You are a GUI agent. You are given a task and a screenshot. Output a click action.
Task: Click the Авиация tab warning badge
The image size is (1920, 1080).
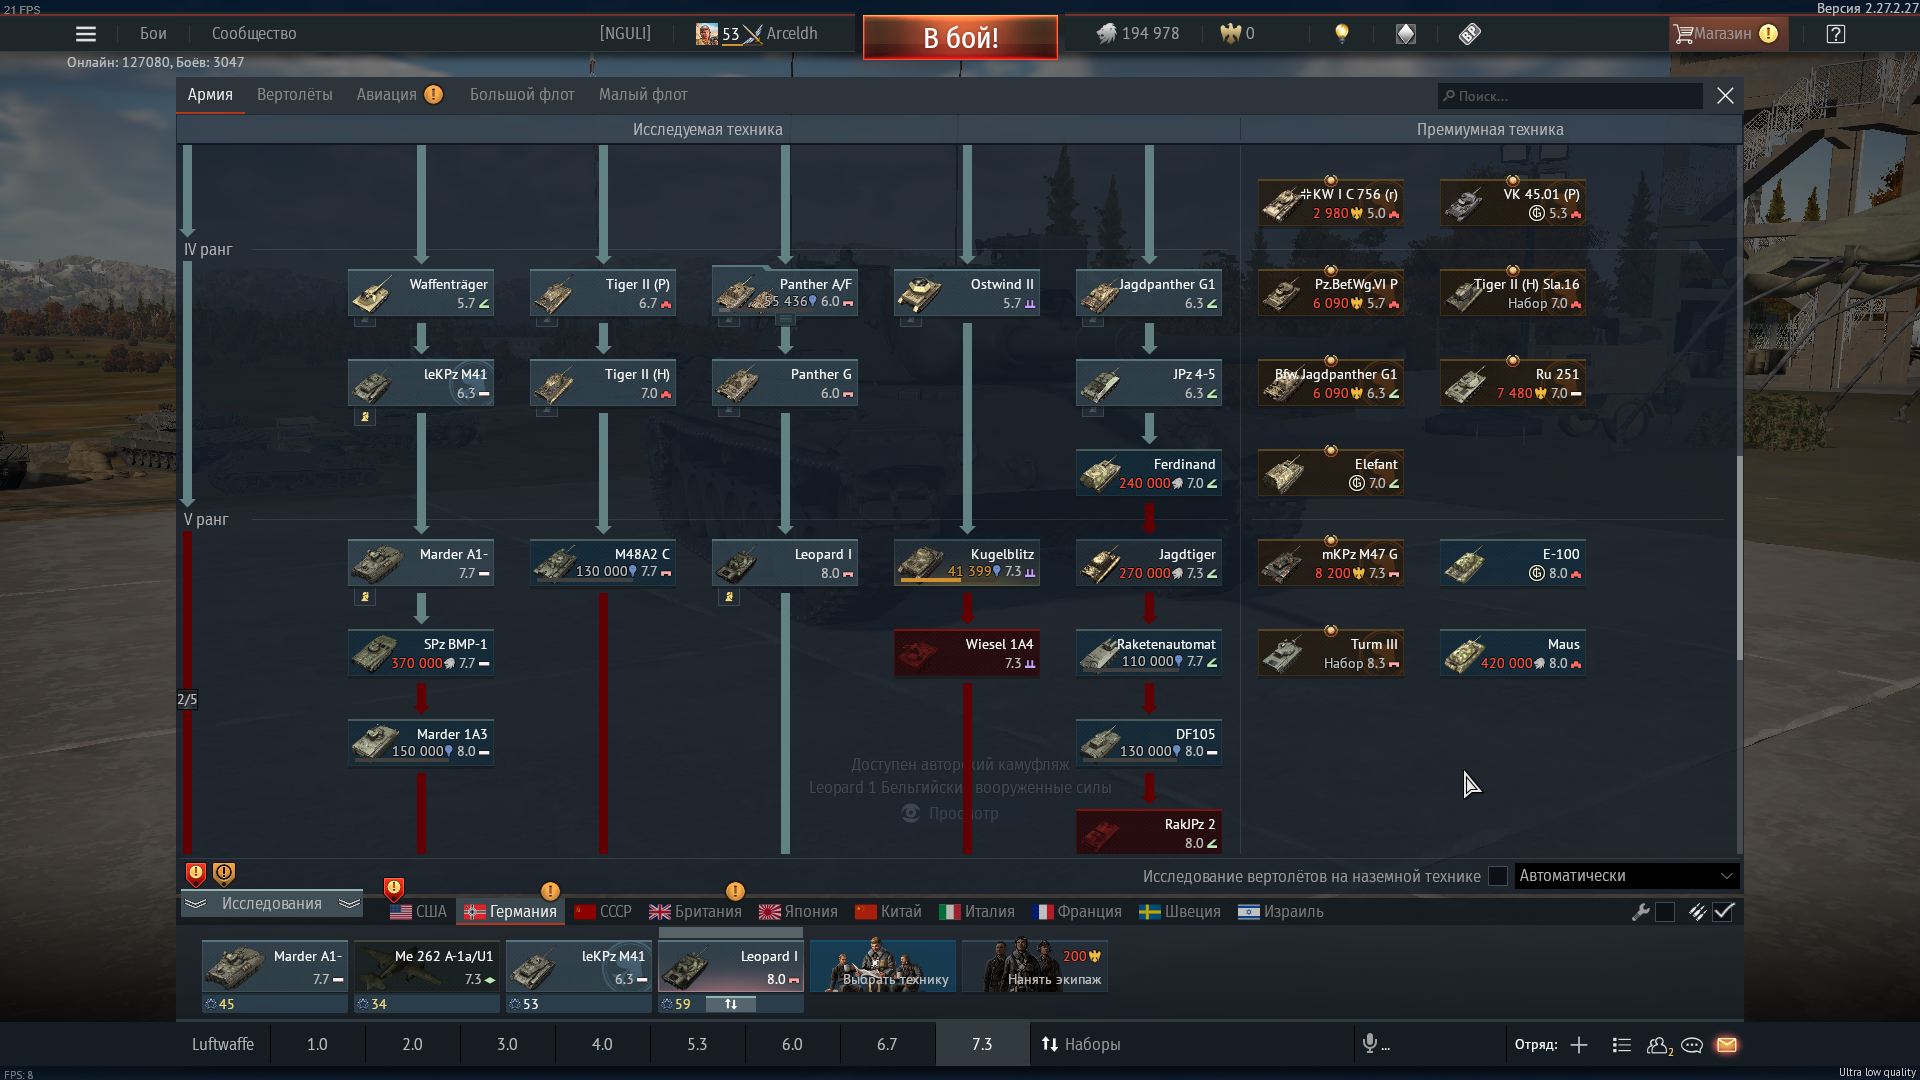tap(433, 94)
